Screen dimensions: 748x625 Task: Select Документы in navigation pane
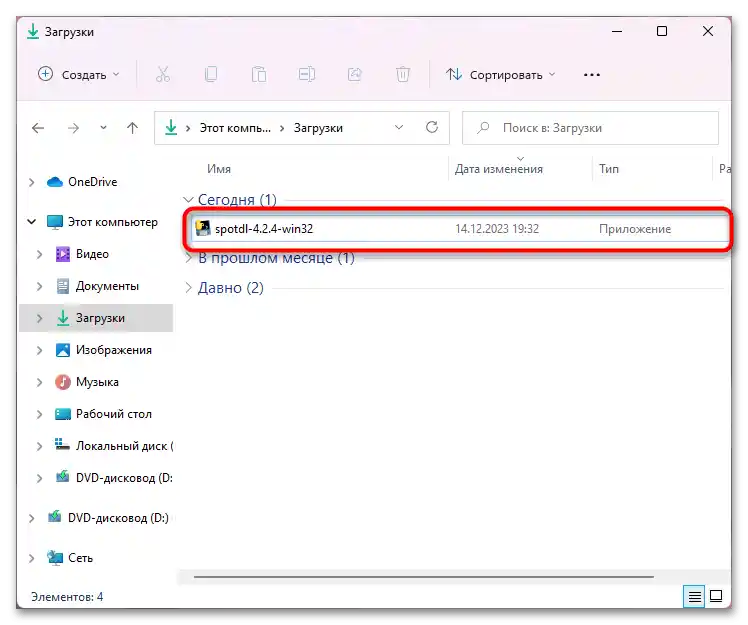tap(107, 286)
